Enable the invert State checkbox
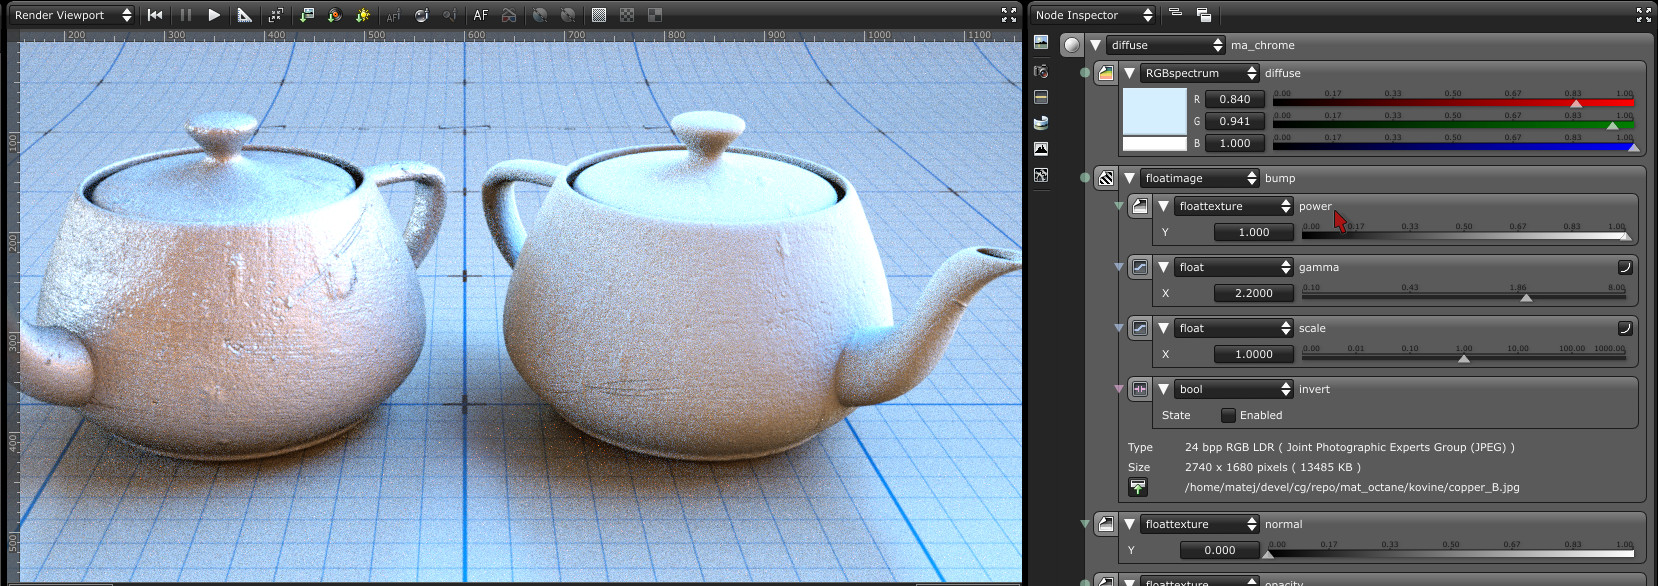This screenshot has width=1658, height=586. pyautogui.click(x=1228, y=415)
